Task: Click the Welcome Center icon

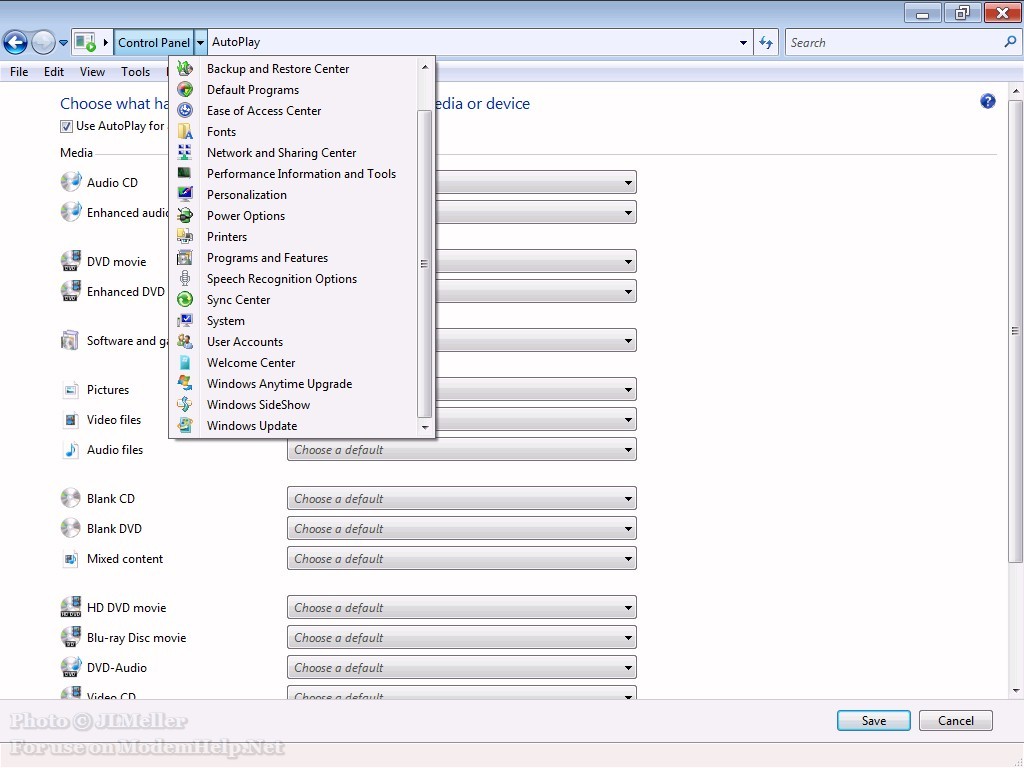Action: pos(185,362)
